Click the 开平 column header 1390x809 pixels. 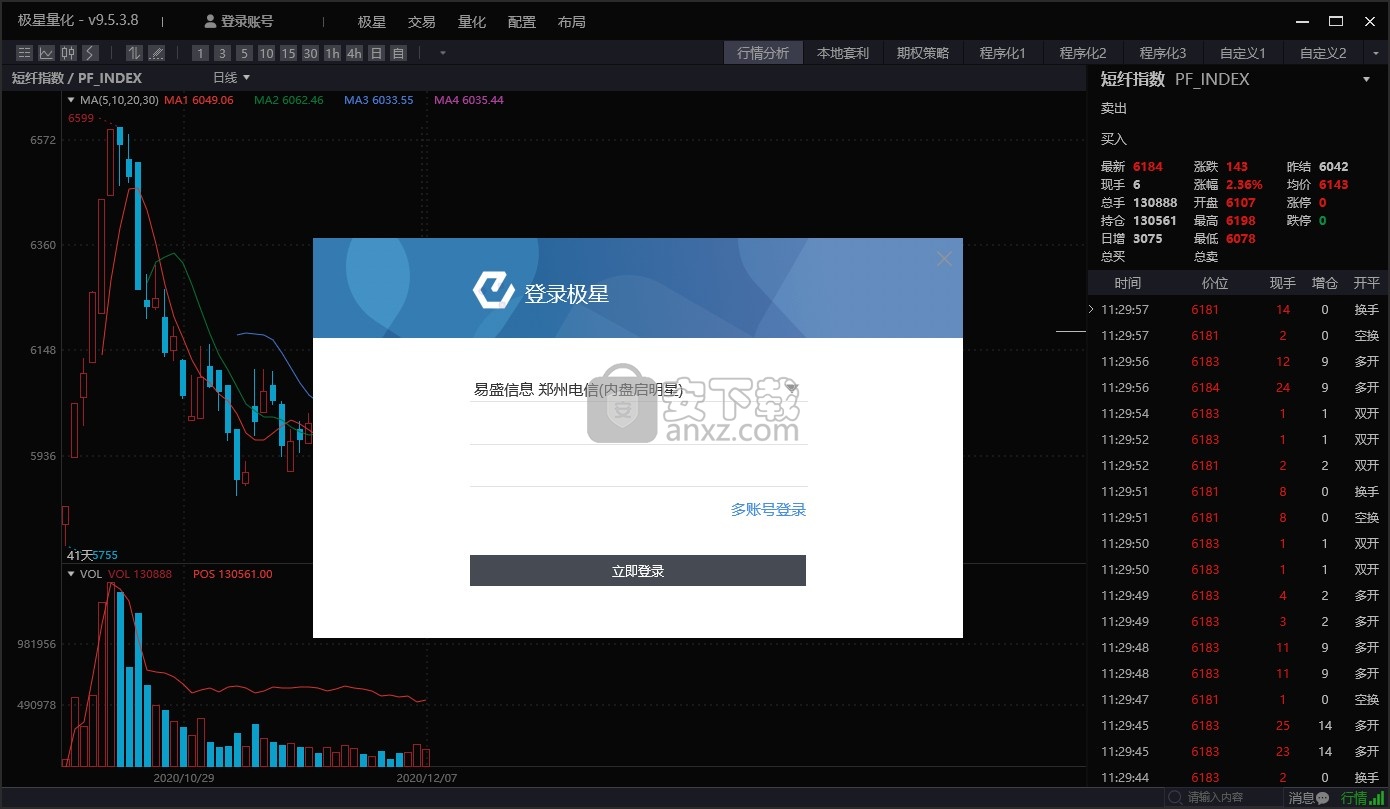[x=1367, y=283]
